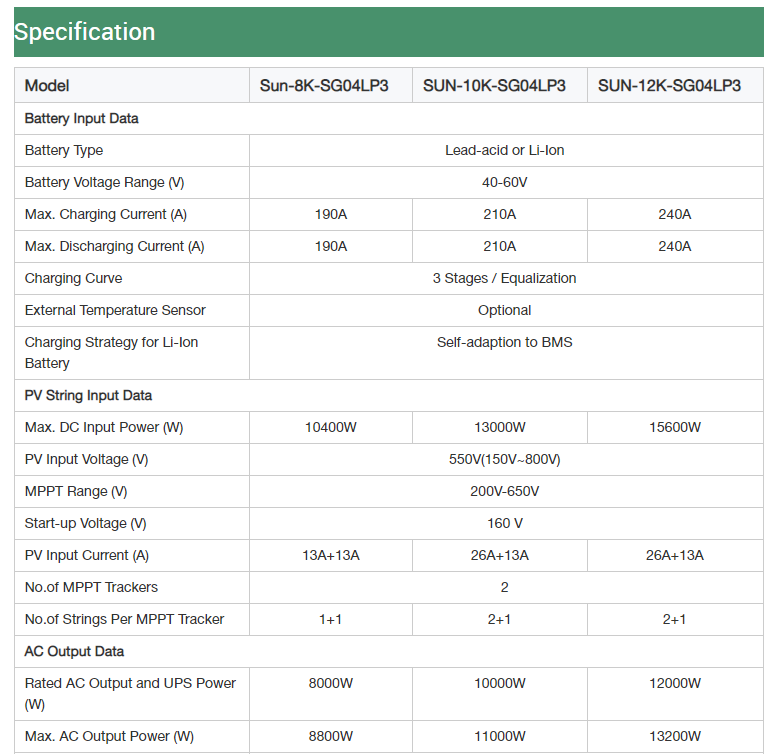779x754 pixels.
Task: Select the 13000W Max. DC Input Power cell
Action: pos(500,427)
